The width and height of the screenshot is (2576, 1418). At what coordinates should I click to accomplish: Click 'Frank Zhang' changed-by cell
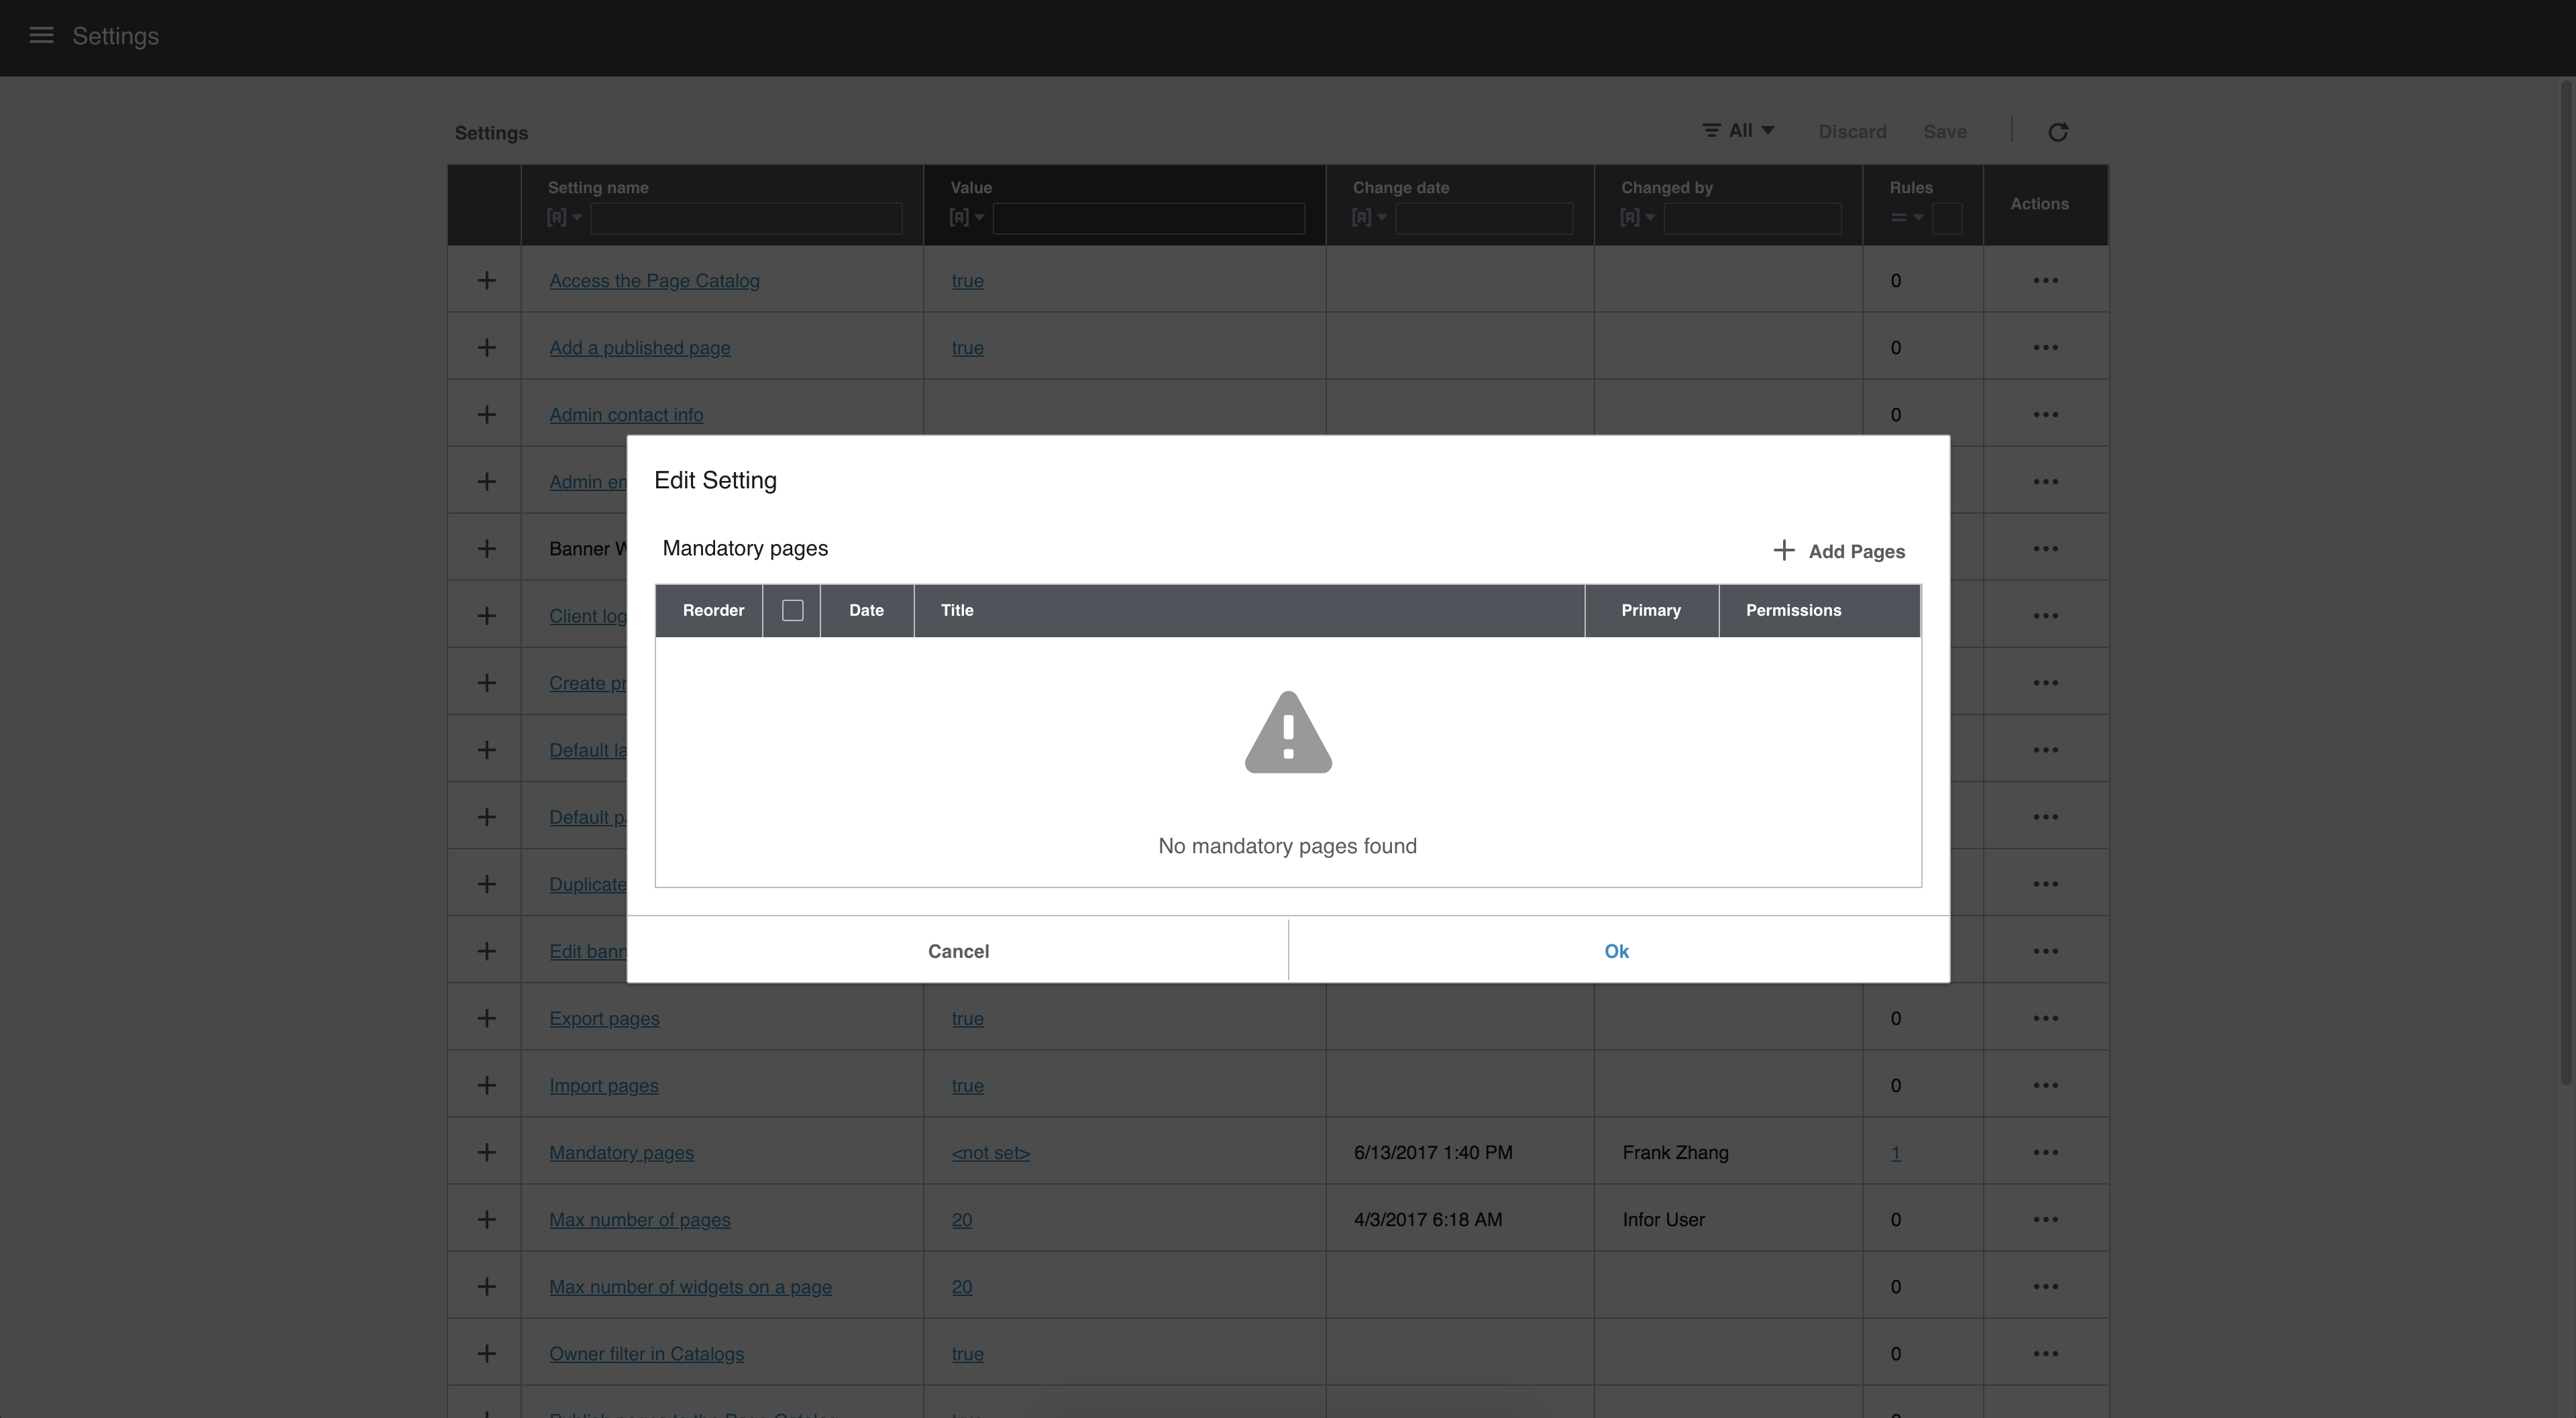1675,1152
